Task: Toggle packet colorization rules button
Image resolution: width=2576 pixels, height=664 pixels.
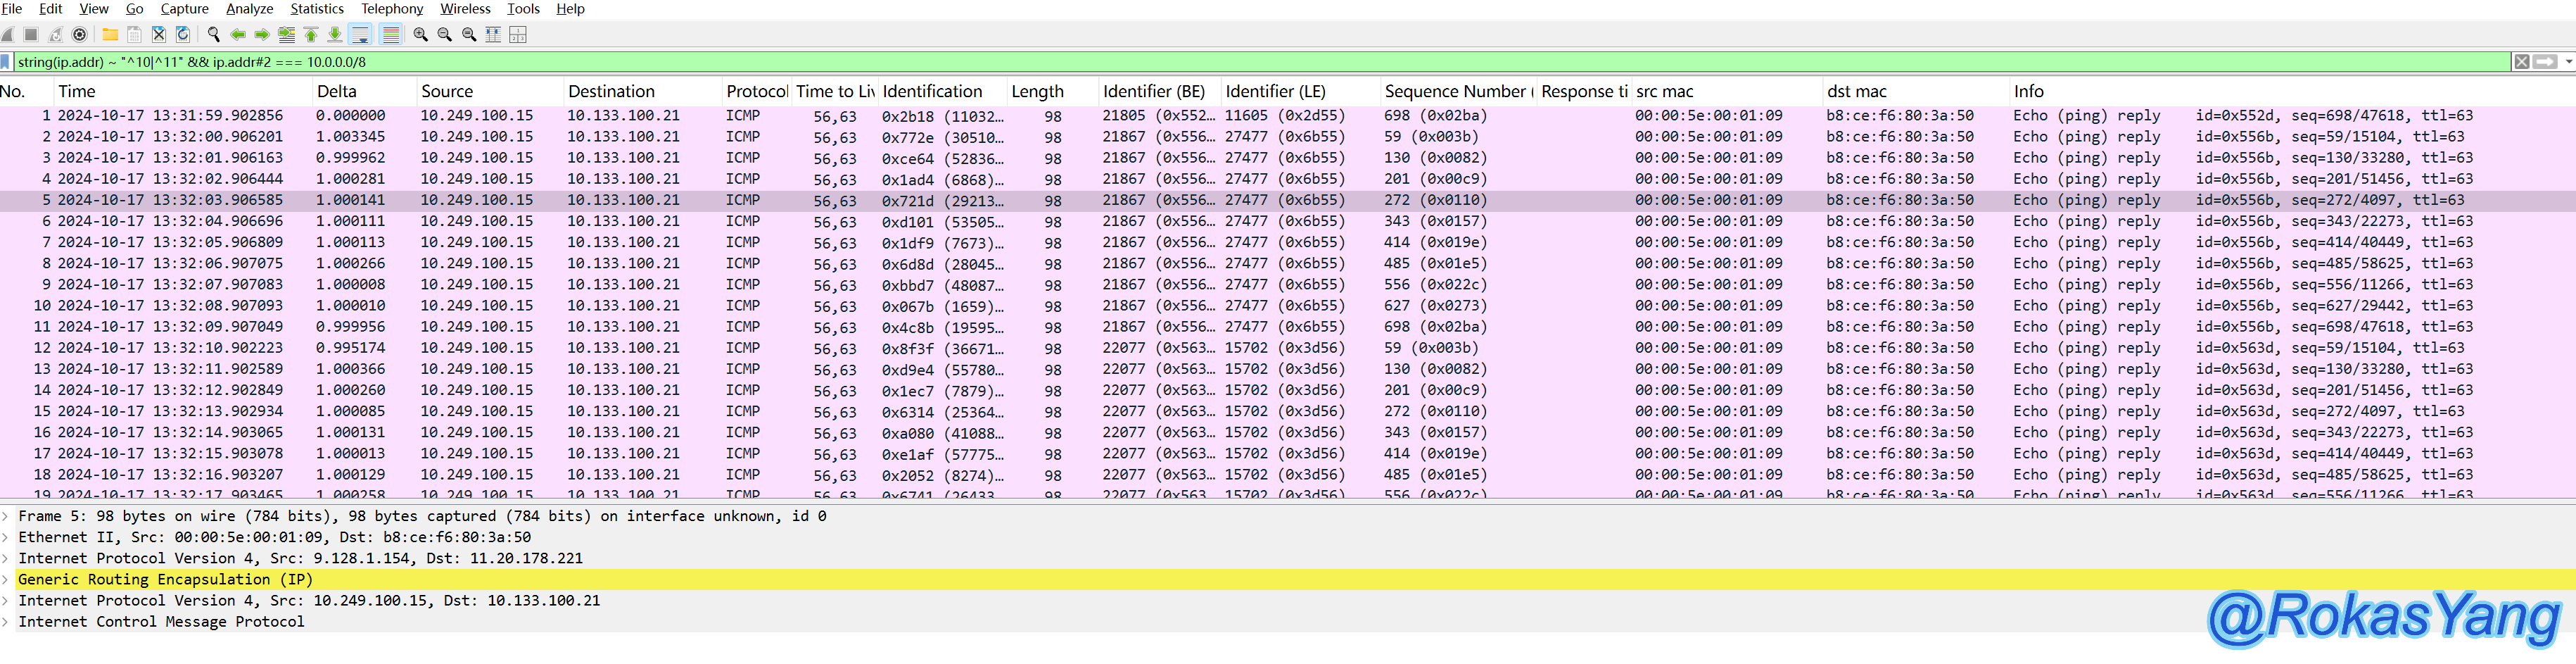Action: tap(391, 35)
